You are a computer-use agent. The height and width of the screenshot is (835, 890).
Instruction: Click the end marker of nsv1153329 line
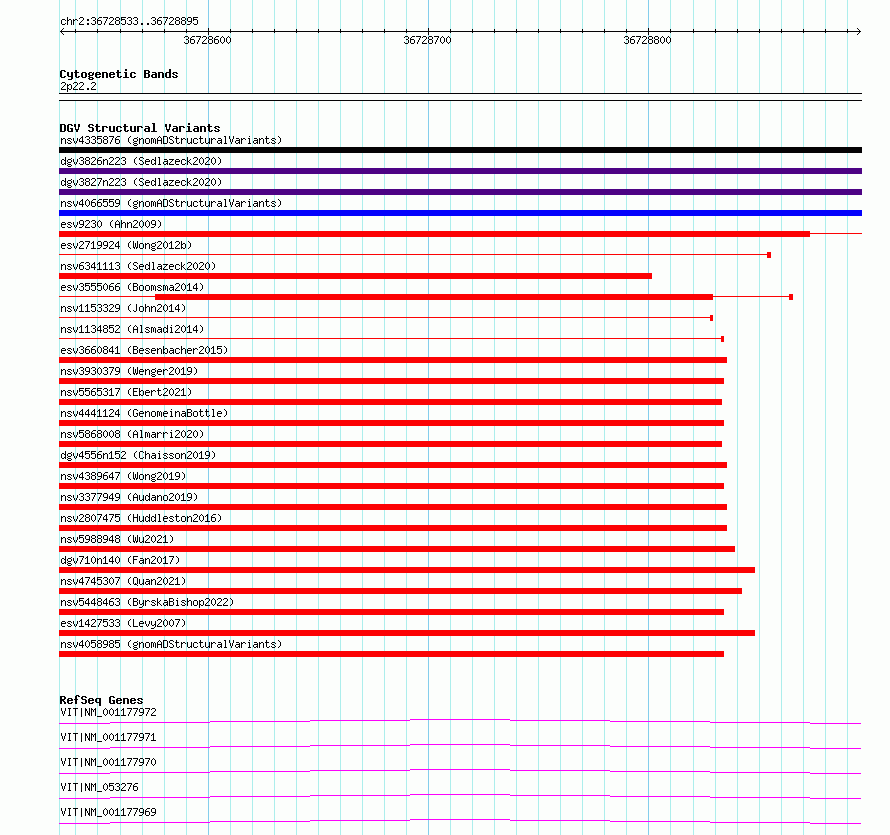click(x=712, y=318)
